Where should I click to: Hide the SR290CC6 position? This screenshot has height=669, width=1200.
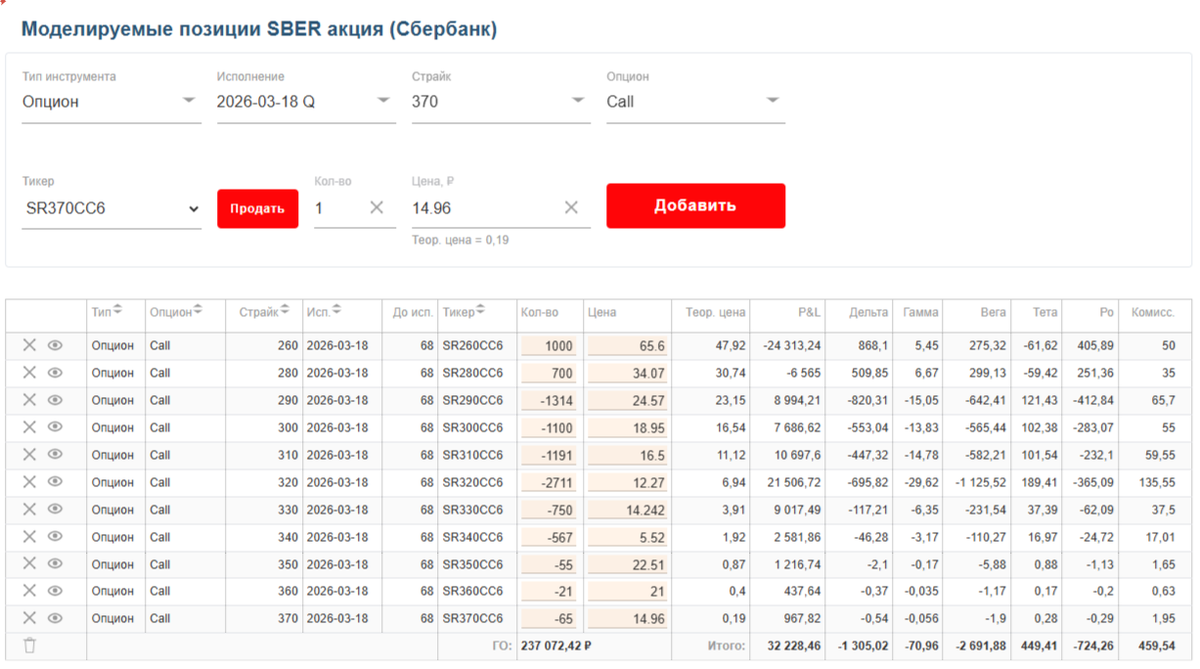coord(55,399)
